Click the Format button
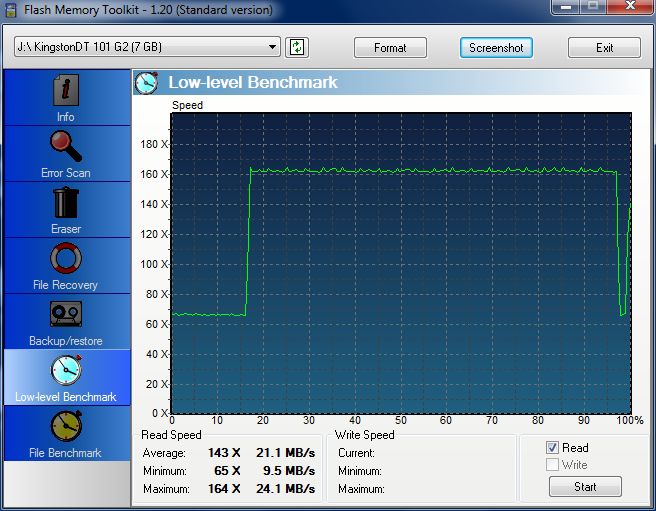Screen dimensions: 656x511 (390, 48)
